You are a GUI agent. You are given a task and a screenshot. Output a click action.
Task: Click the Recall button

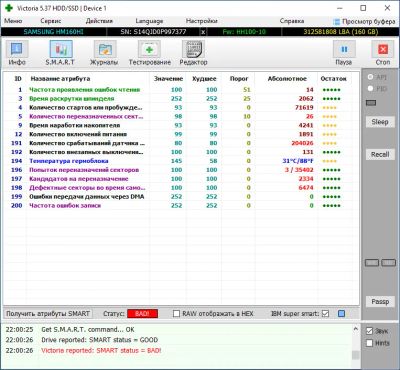[380, 154]
